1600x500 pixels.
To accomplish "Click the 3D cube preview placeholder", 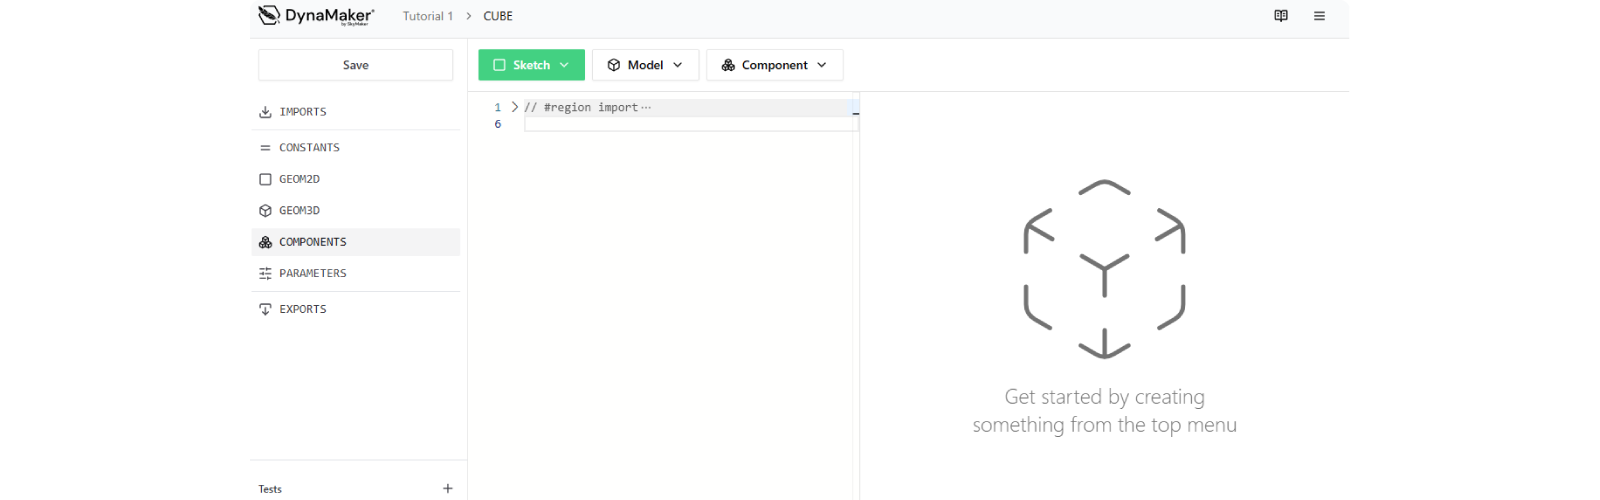I will [x=1104, y=269].
